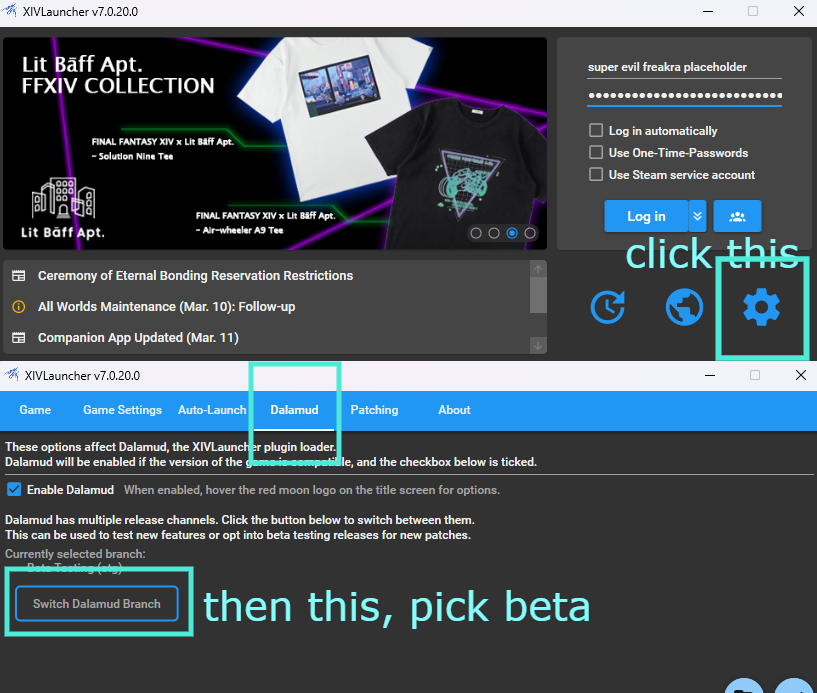
Task: Click XIVLauncher logo in top title bar
Action: (10, 10)
